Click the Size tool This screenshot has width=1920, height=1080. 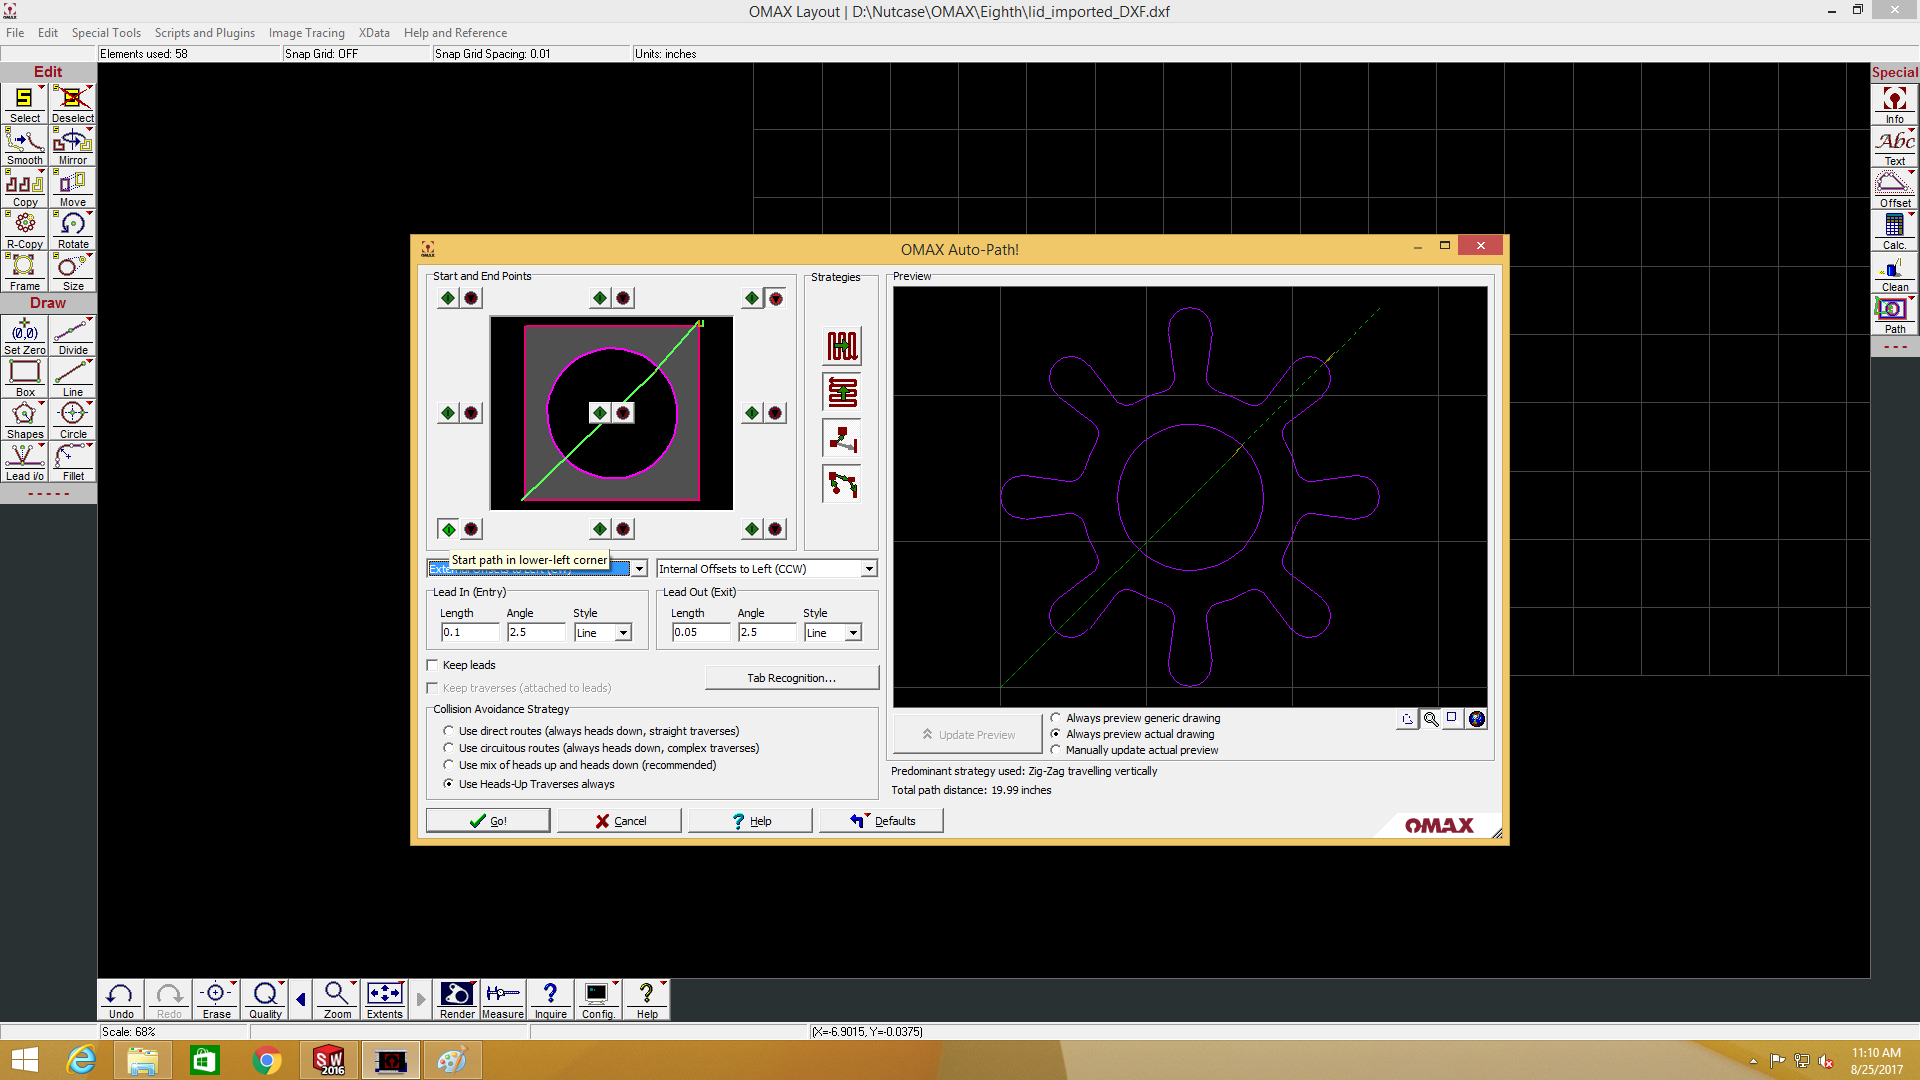click(x=72, y=273)
